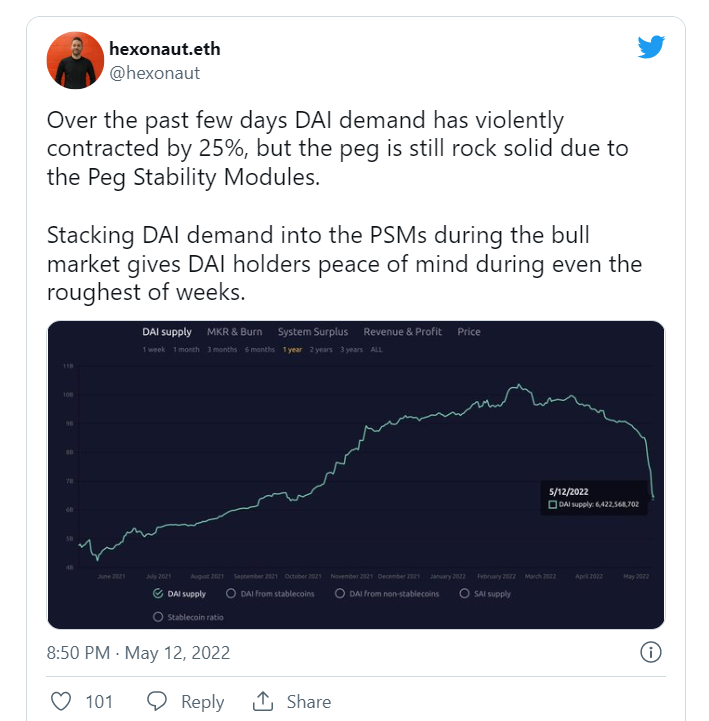Choose the 2 years time range

(x=321, y=349)
